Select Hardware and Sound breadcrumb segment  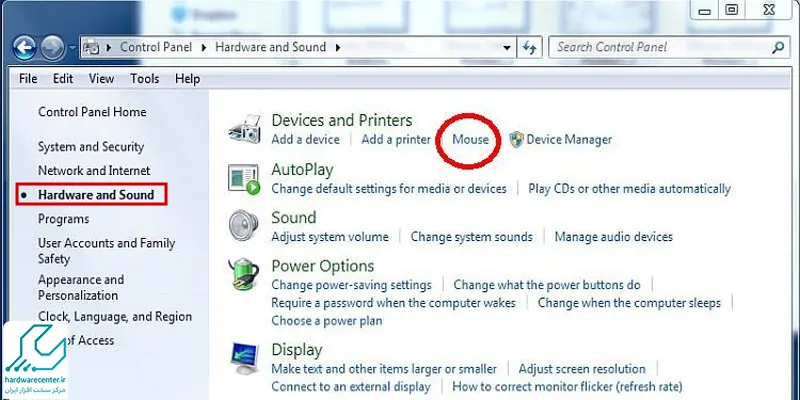(x=270, y=47)
